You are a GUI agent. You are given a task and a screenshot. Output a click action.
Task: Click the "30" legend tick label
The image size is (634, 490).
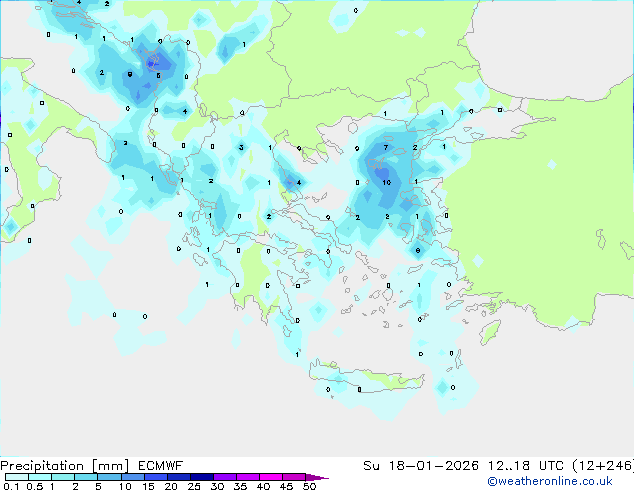(x=217, y=486)
